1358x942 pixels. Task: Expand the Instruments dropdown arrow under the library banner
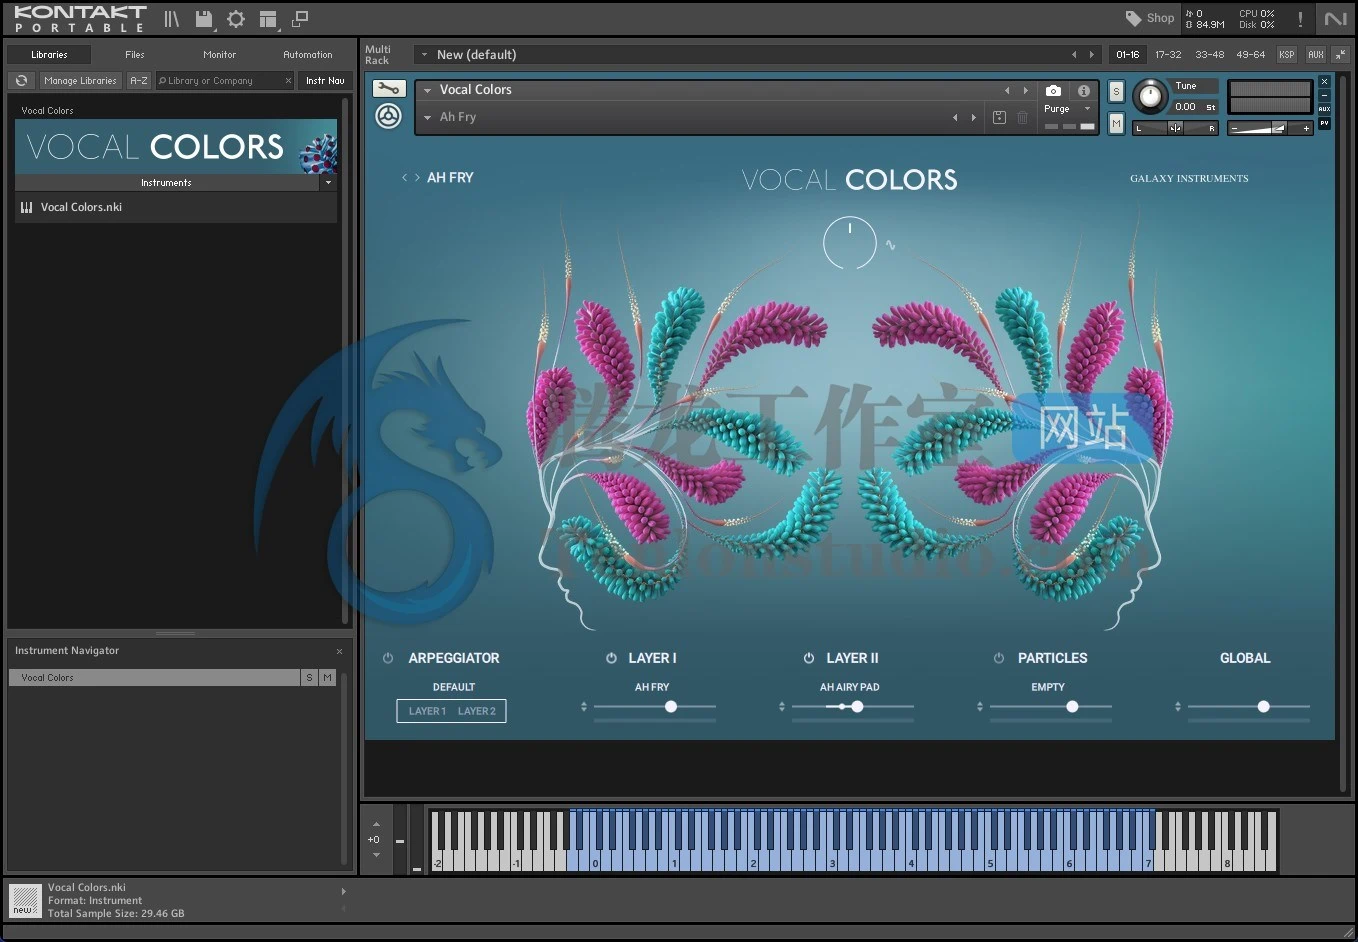328,183
